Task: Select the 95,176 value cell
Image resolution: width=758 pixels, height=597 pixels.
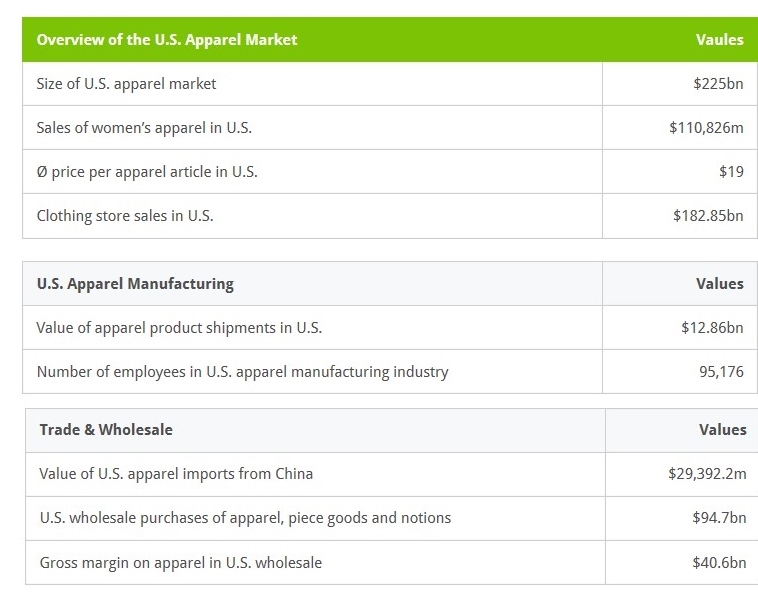Action: click(721, 372)
